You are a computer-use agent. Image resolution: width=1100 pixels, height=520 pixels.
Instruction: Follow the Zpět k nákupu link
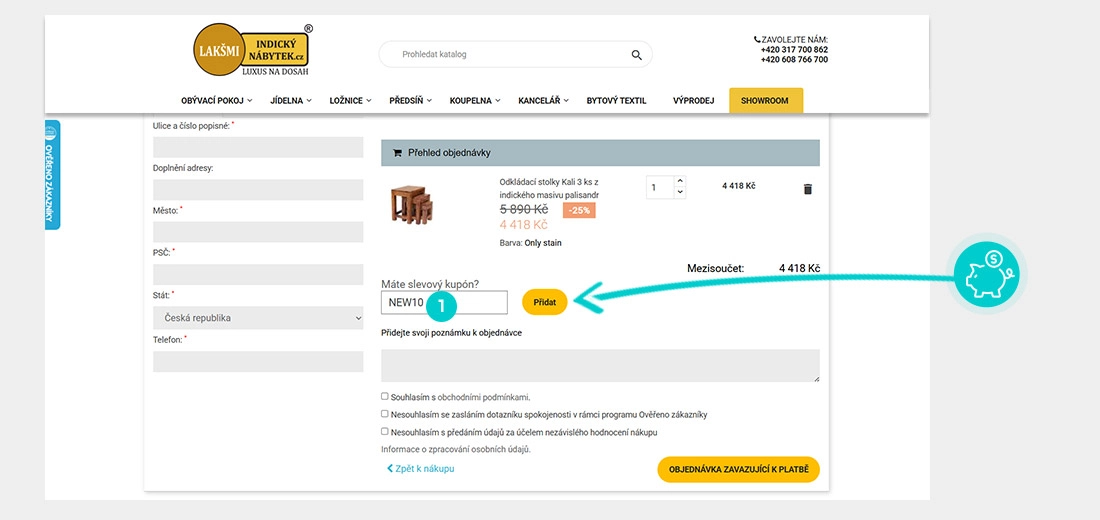click(421, 468)
